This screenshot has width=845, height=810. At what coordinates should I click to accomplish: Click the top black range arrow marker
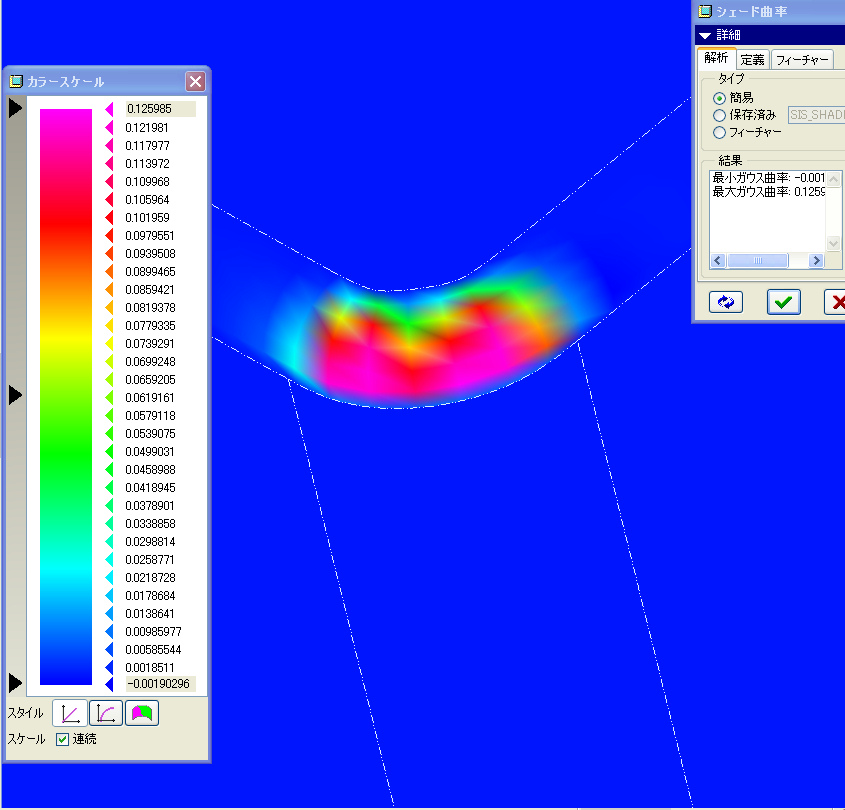coord(15,108)
